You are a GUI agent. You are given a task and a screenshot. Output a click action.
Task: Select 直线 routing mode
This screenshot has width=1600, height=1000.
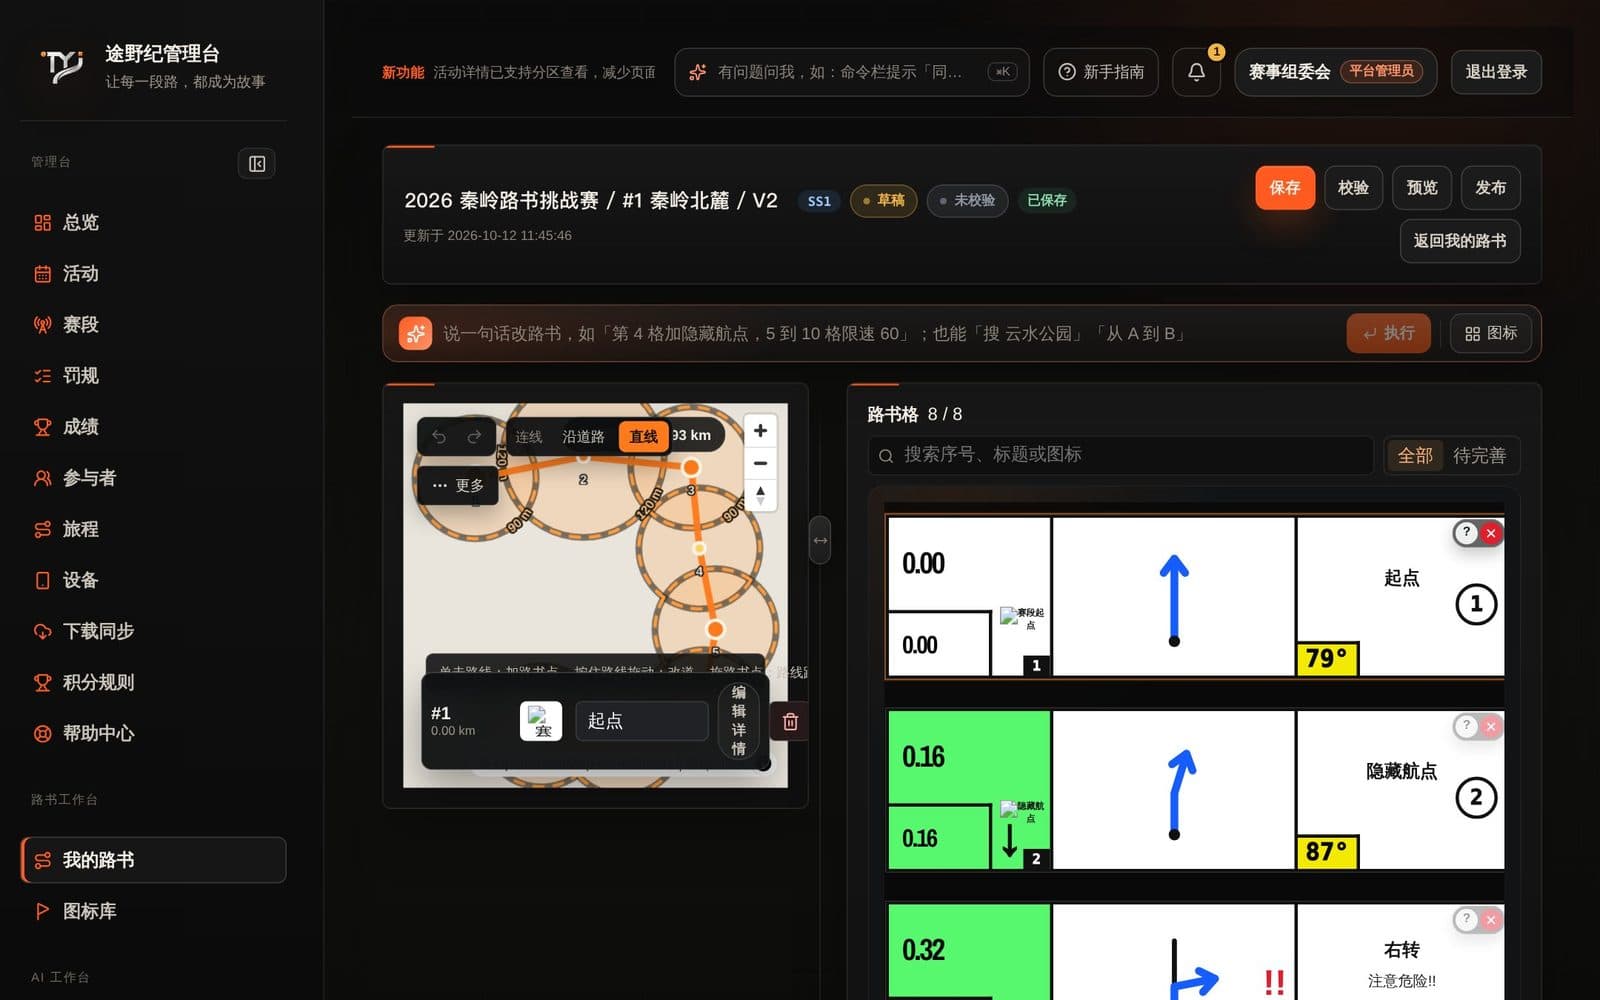(643, 437)
